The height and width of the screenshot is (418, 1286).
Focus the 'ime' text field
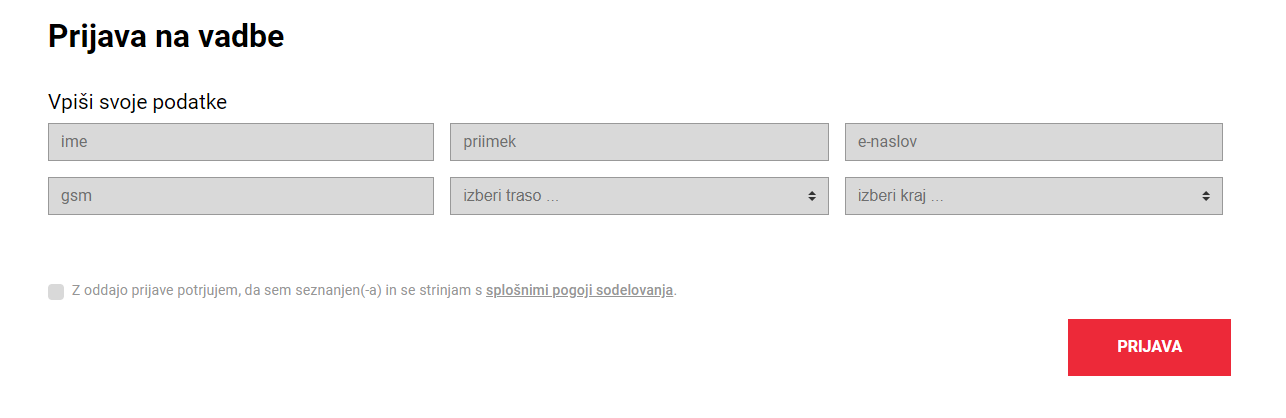click(241, 142)
